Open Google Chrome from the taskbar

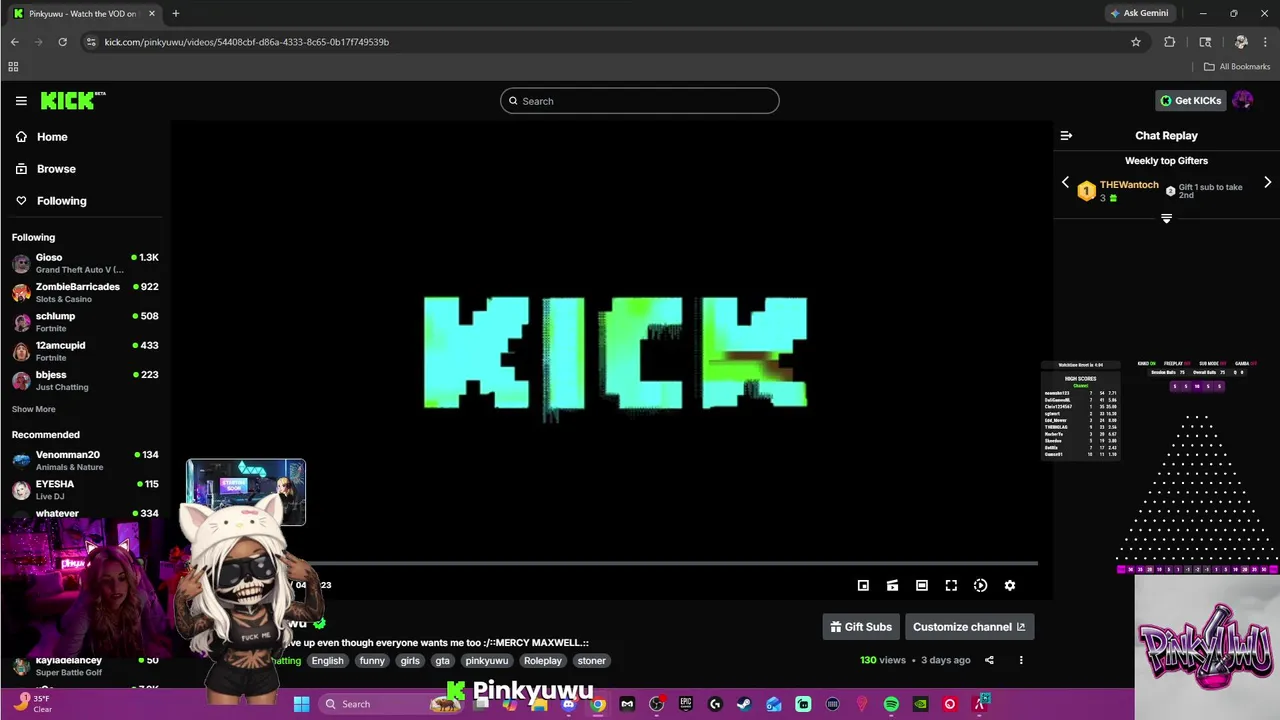pos(597,704)
